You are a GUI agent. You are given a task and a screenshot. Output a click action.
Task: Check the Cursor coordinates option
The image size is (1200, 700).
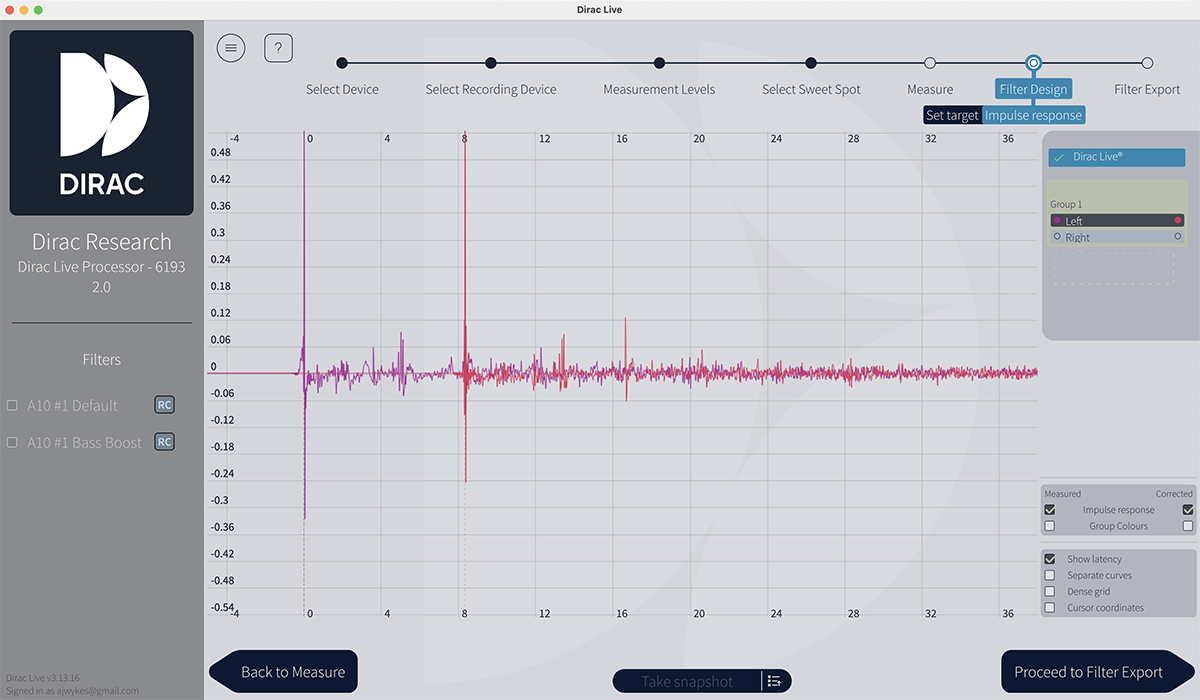pos(1049,607)
